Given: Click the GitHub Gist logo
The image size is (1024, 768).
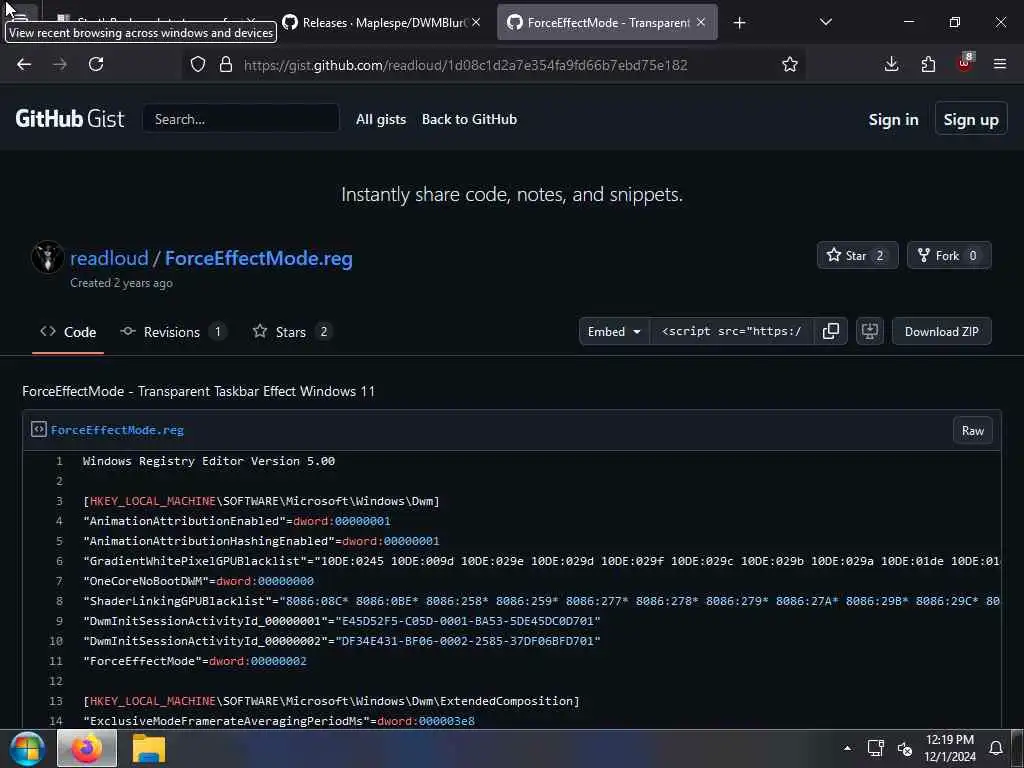Looking at the screenshot, I should tap(69, 119).
